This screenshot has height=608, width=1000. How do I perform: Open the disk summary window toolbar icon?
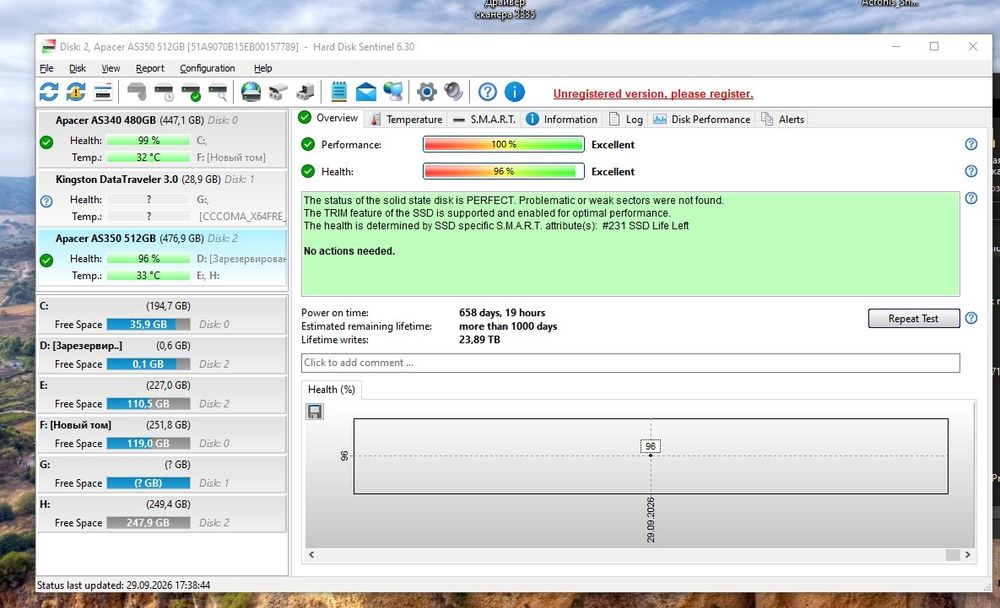pyautogui.click(x=103, y=92)
